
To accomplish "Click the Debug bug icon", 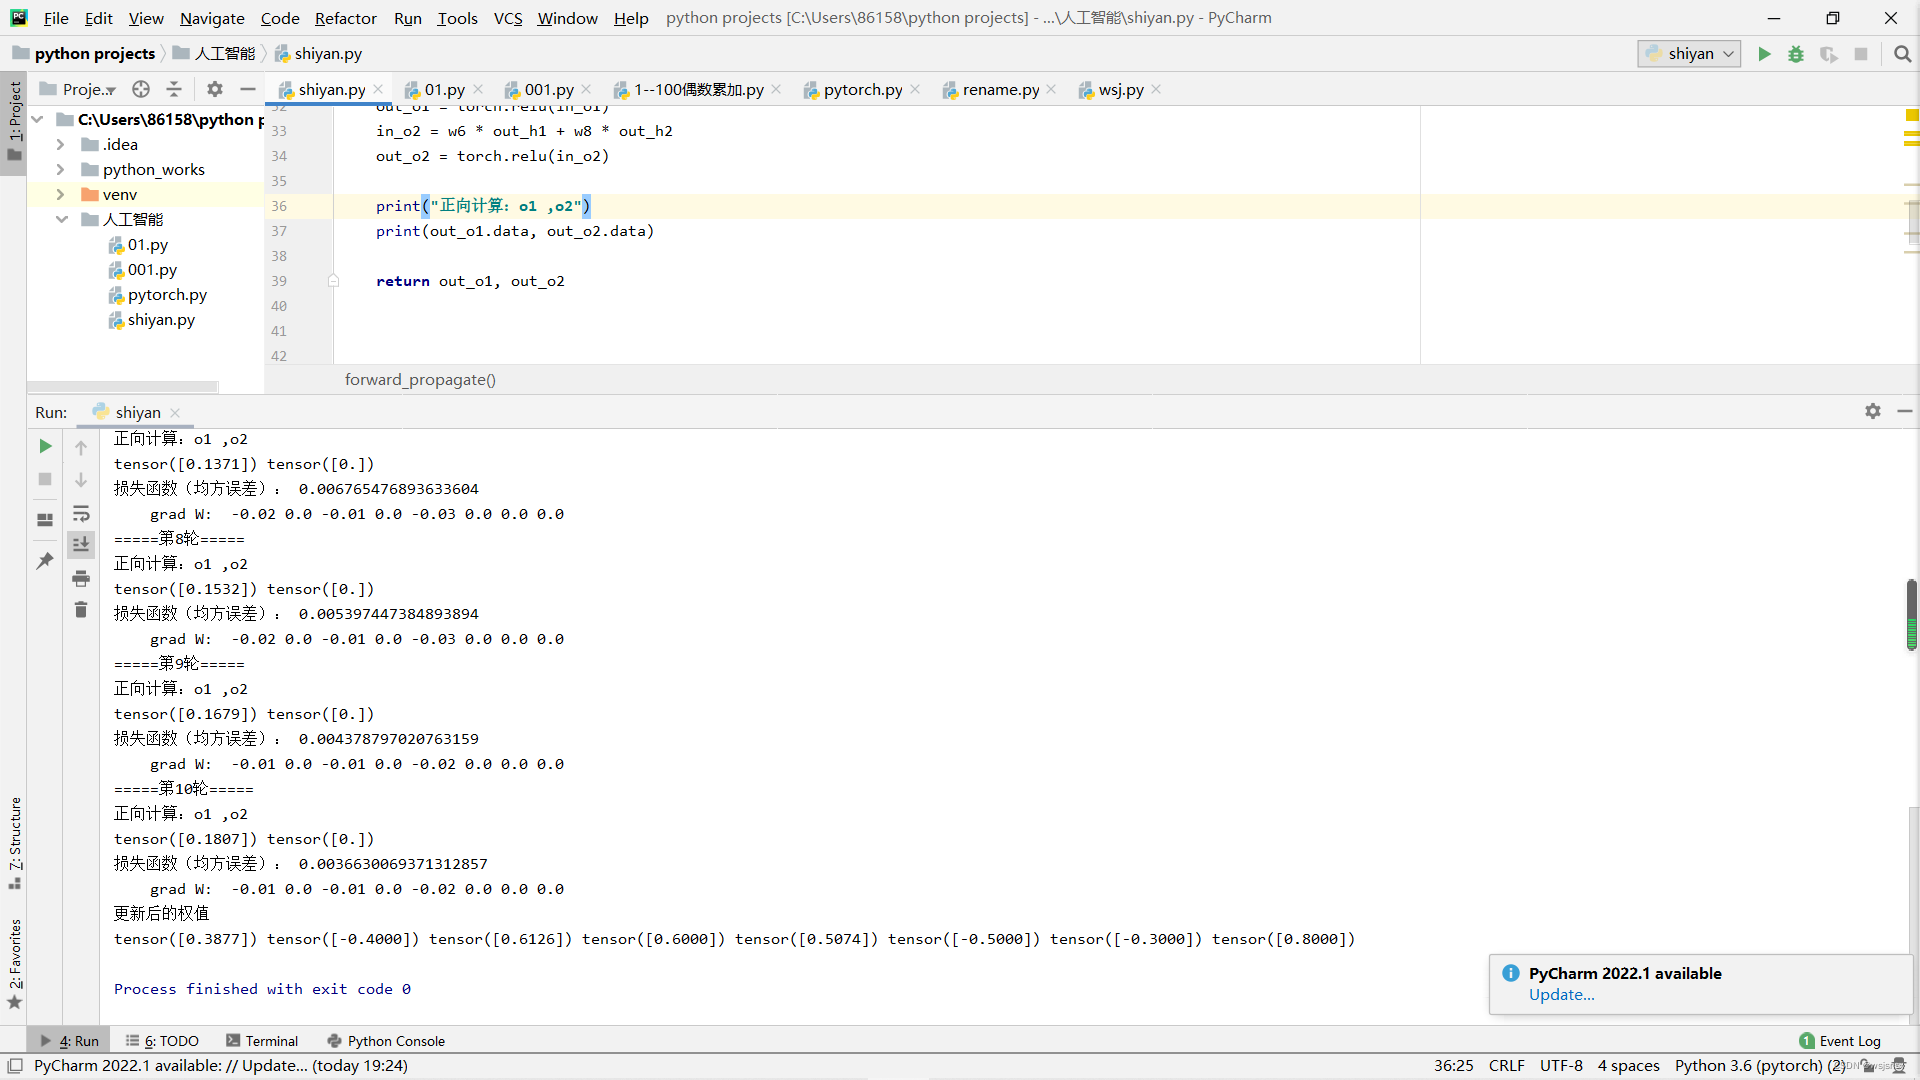I will point(1796,54).
